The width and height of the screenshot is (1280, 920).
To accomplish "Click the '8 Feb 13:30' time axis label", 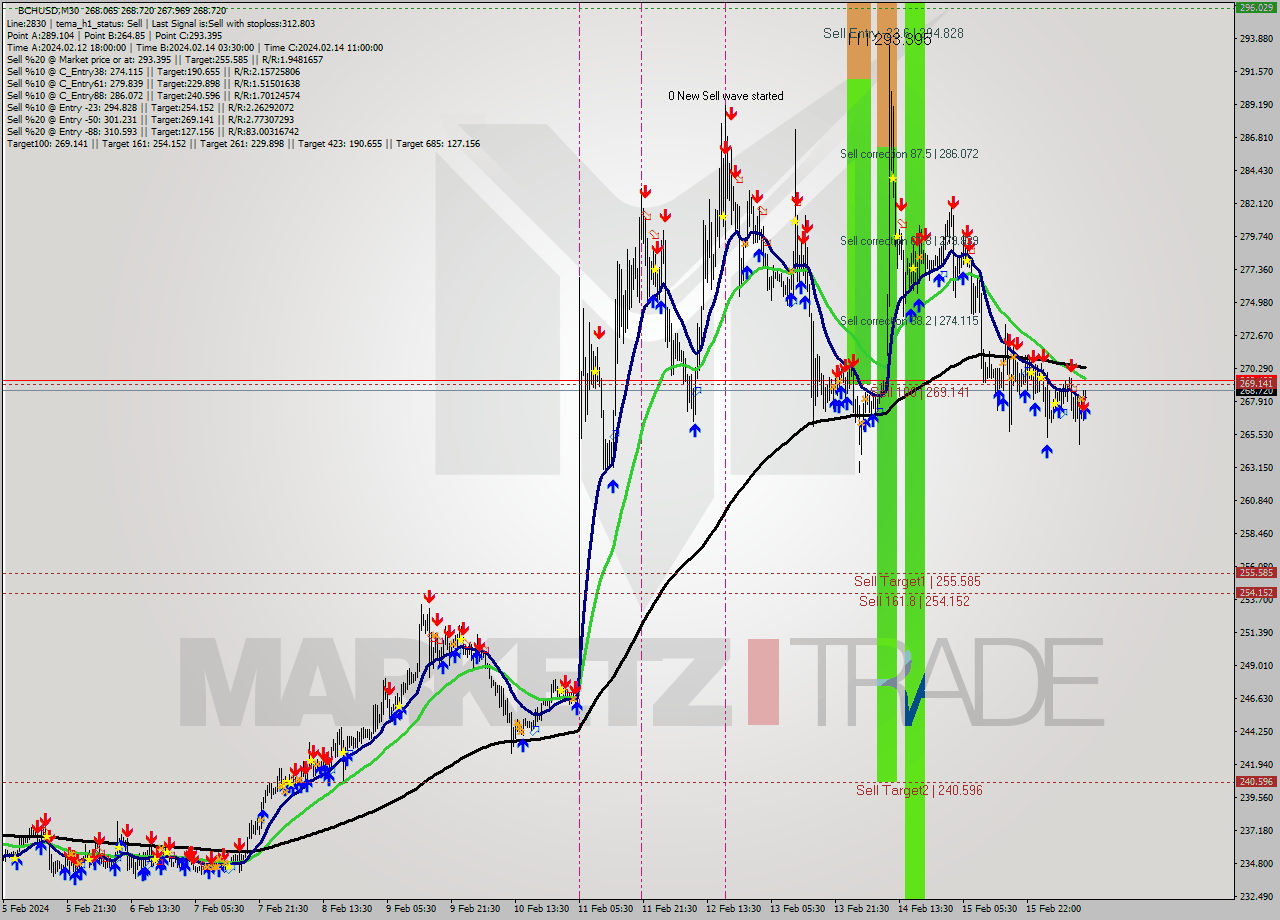I will [346, 908].
